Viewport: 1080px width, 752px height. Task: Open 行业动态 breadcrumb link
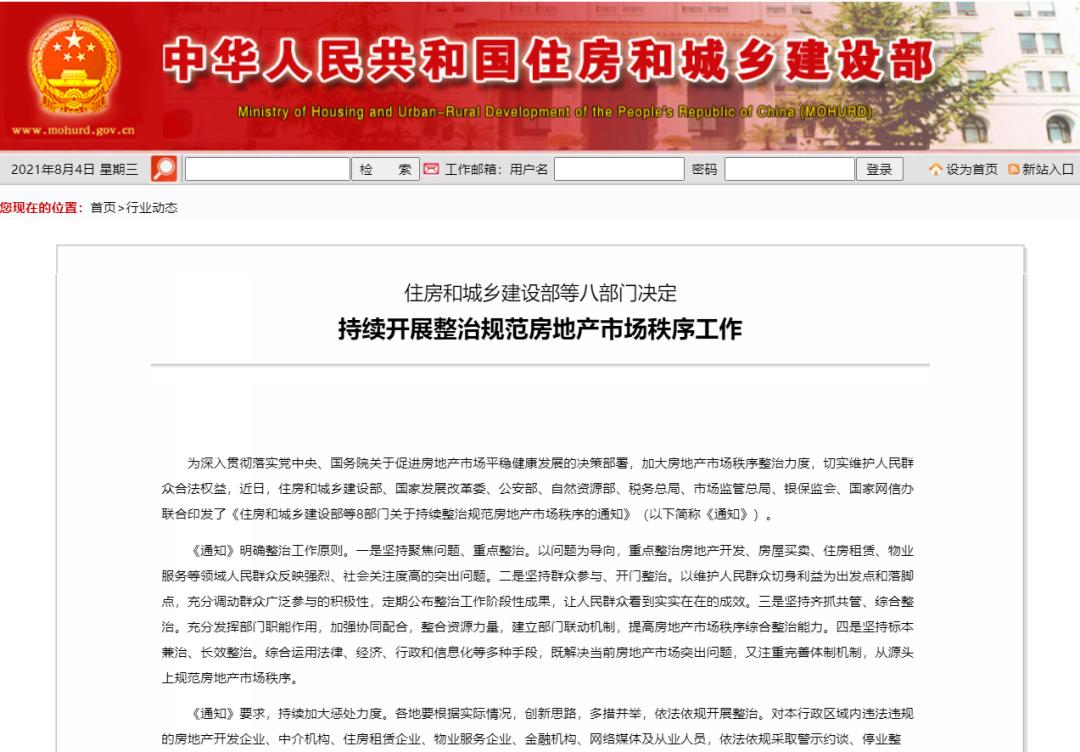pyautogui.click(x=152, y=207)
